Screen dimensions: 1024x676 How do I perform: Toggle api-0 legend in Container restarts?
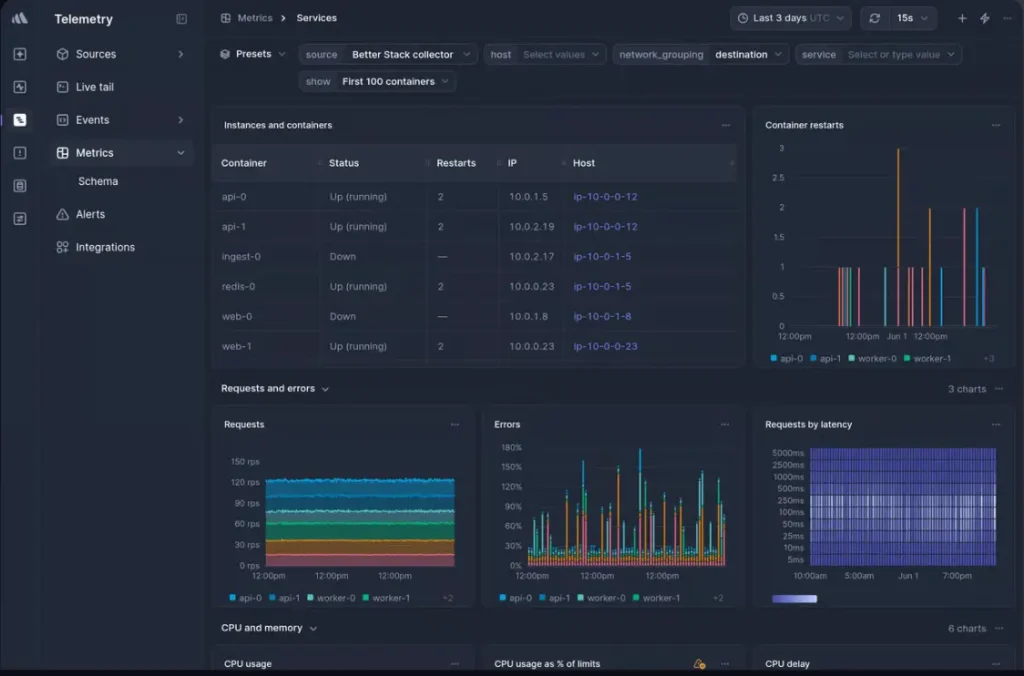click(x=786, y=359)
